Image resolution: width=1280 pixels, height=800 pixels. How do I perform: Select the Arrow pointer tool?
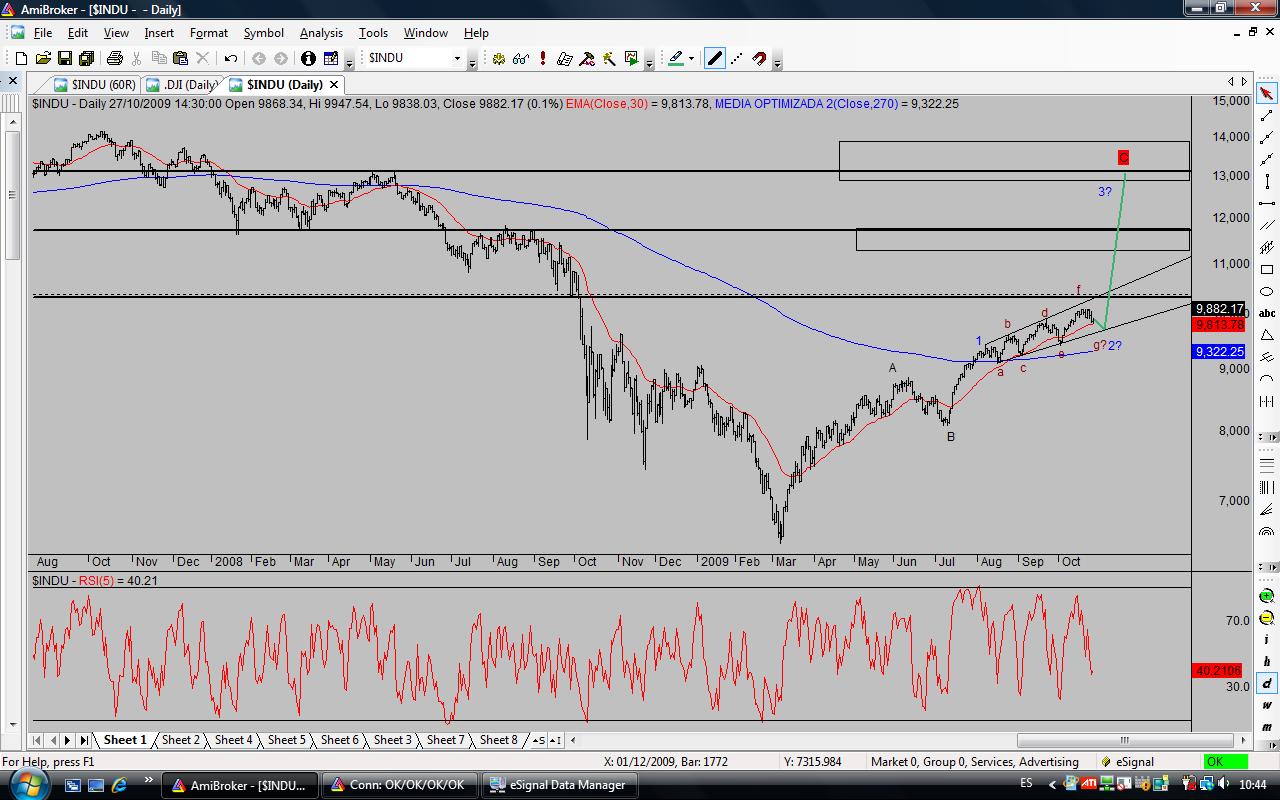click(1267, 94)
